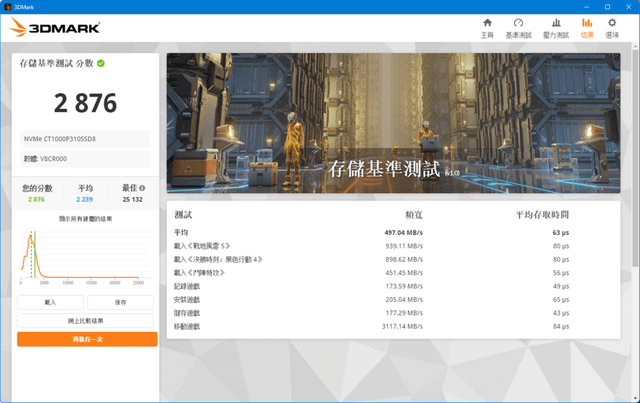The width and height of the screenshot is (640, 403).
Task: Click the 顯示所有硬體的結果 label
Action: pyautogui.click(x=85, y=219)
